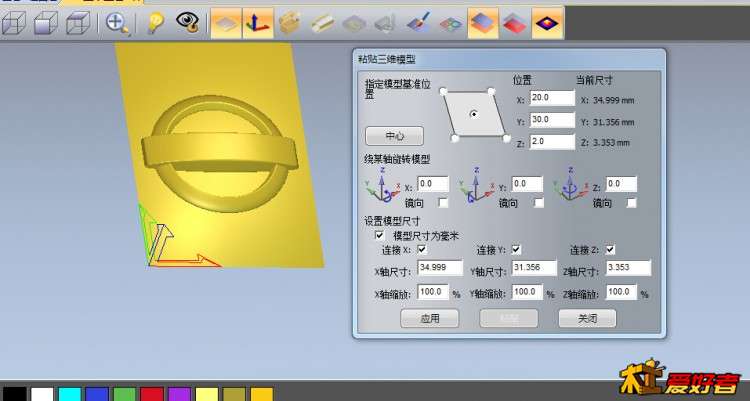Click the 应用 button
Image resolution: width=750 pixels, height=401 pixels.
coord(430,318)
